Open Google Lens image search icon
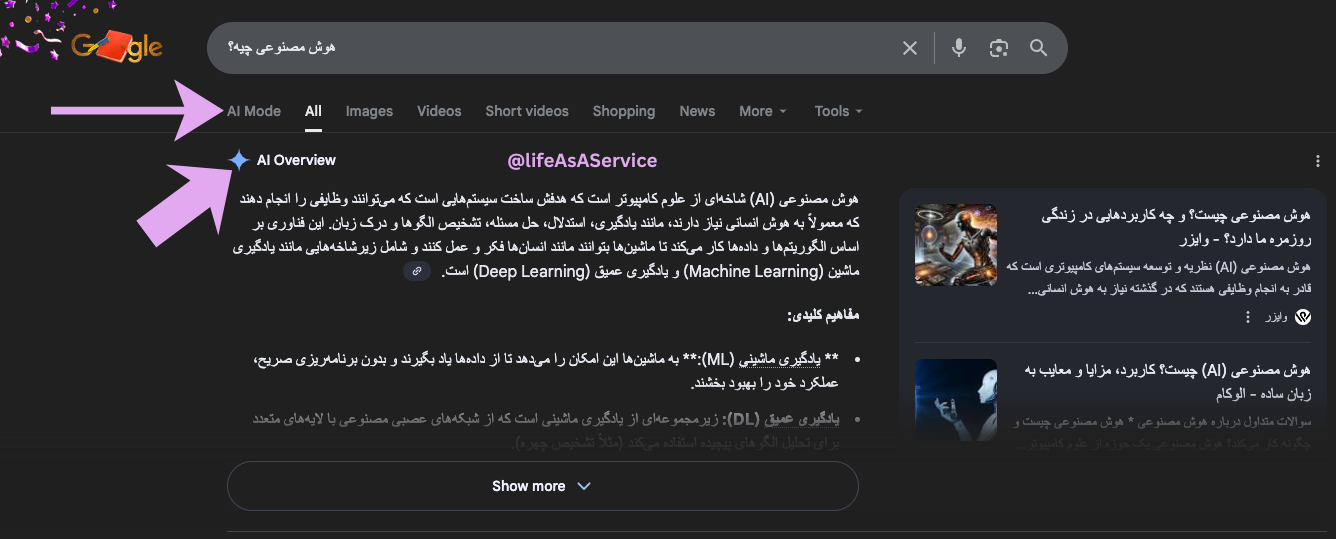 coord(998,48)
